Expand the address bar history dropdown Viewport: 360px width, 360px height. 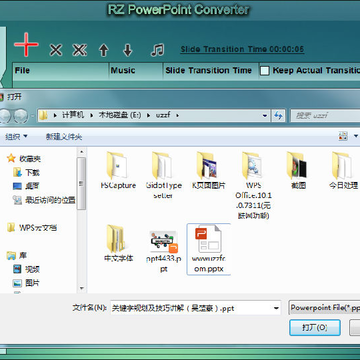click(x=265, y=116)
